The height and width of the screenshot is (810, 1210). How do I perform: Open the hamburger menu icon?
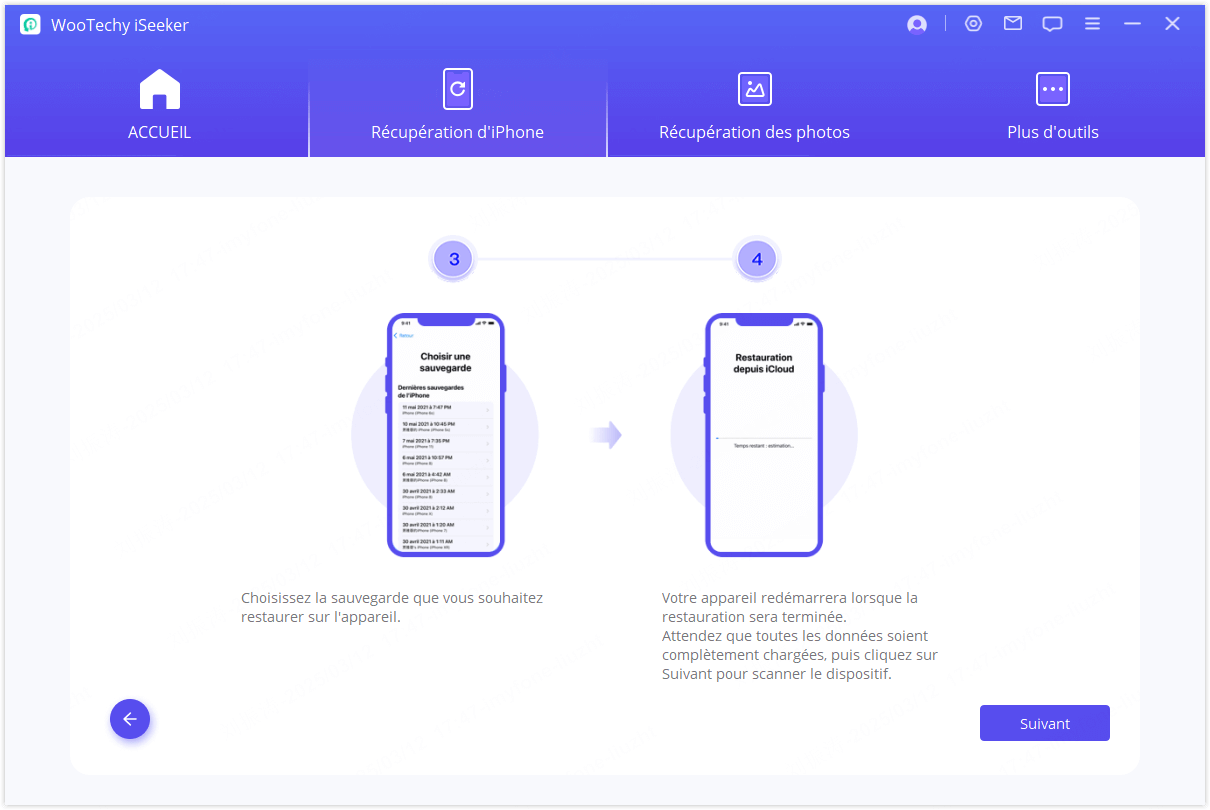(1092, 24)
